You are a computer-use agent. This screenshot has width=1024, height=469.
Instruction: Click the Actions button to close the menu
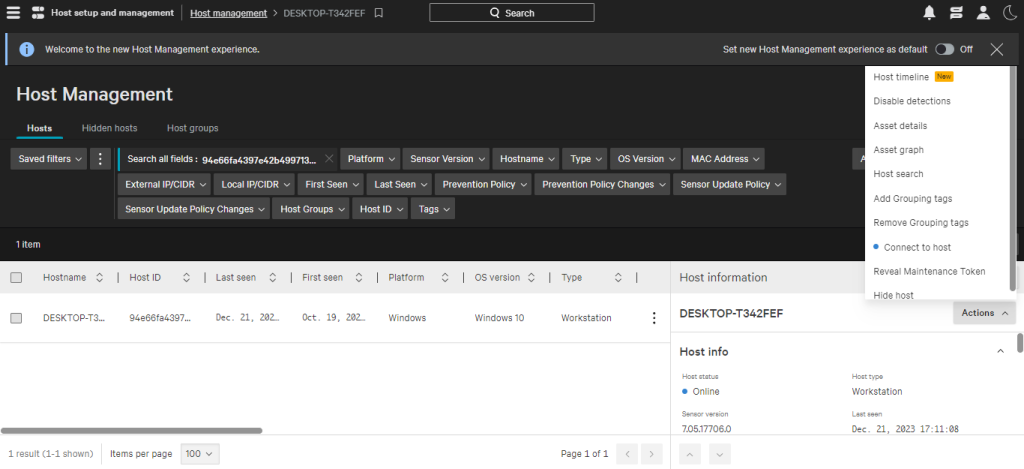click(984, 313)
